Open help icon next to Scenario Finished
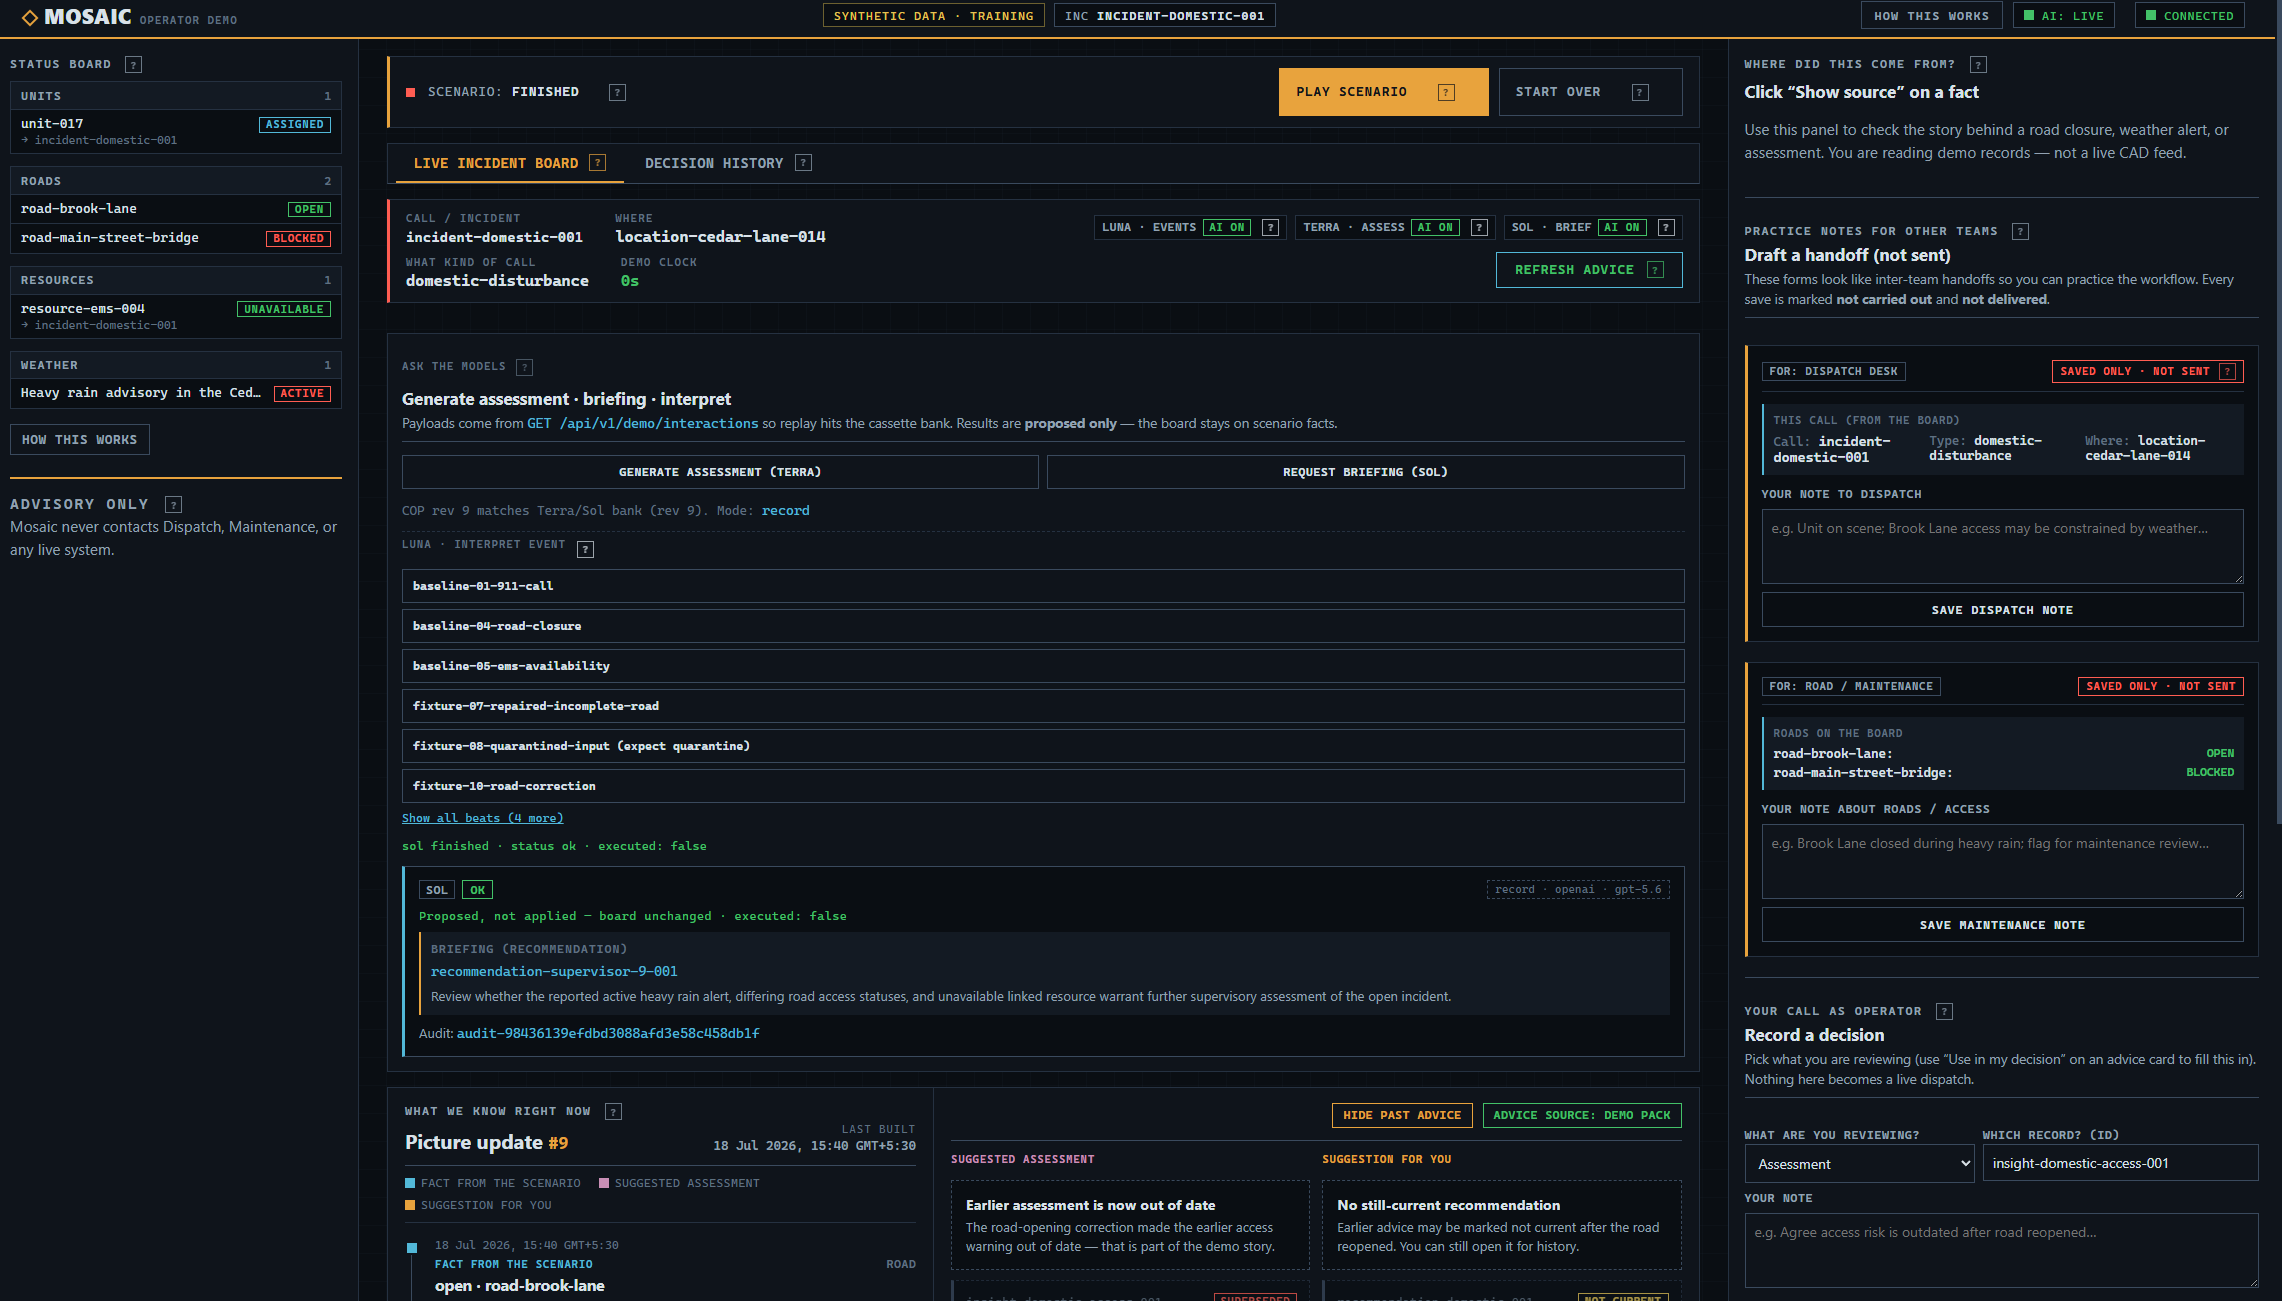Viewport: 2282px width, 1301px height. [618, 92]
